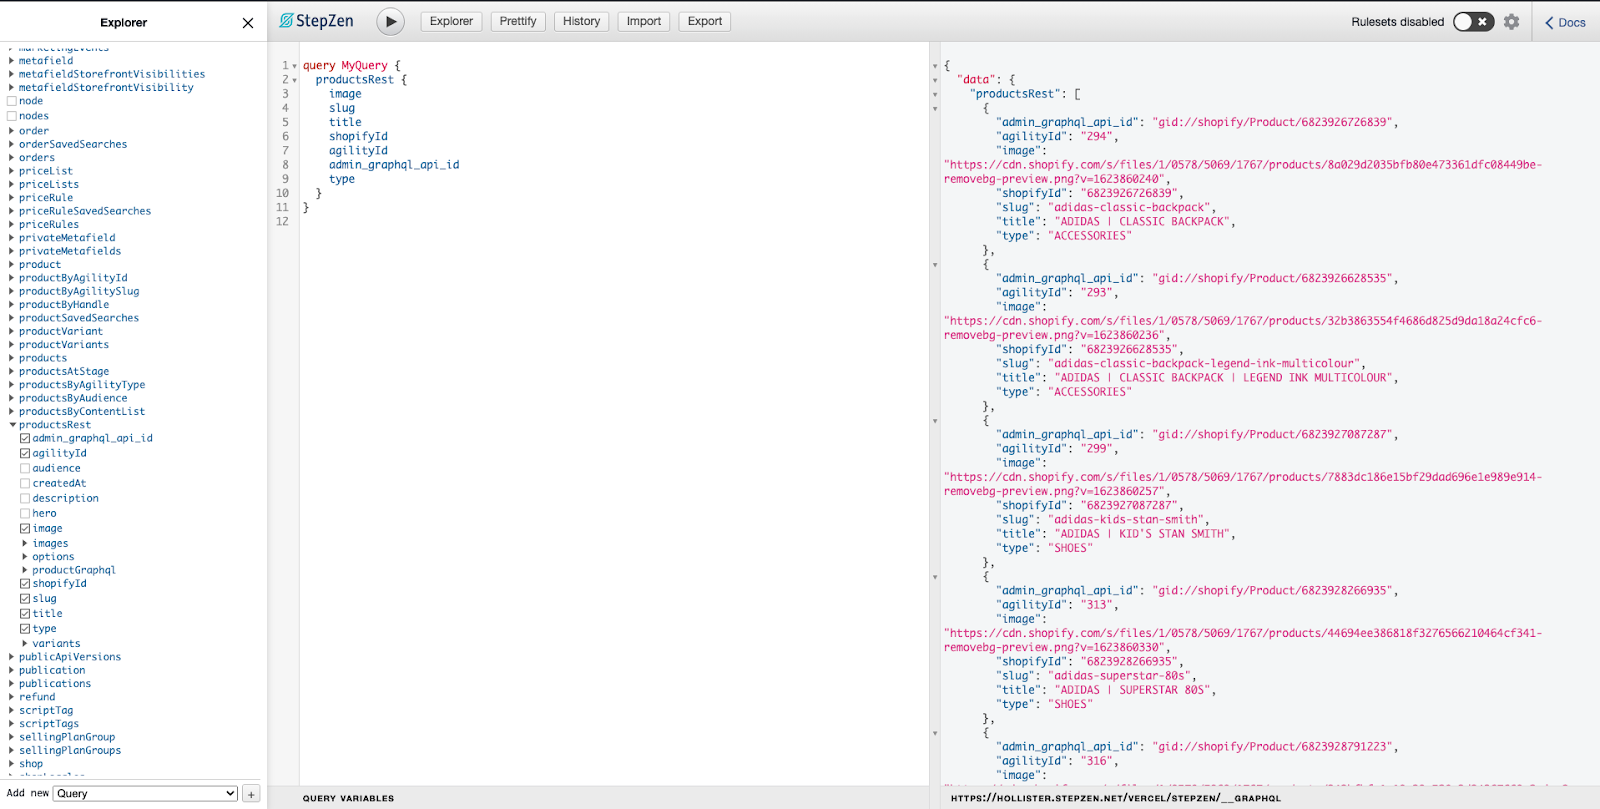Select the productsByContentList item

[82, 412]
